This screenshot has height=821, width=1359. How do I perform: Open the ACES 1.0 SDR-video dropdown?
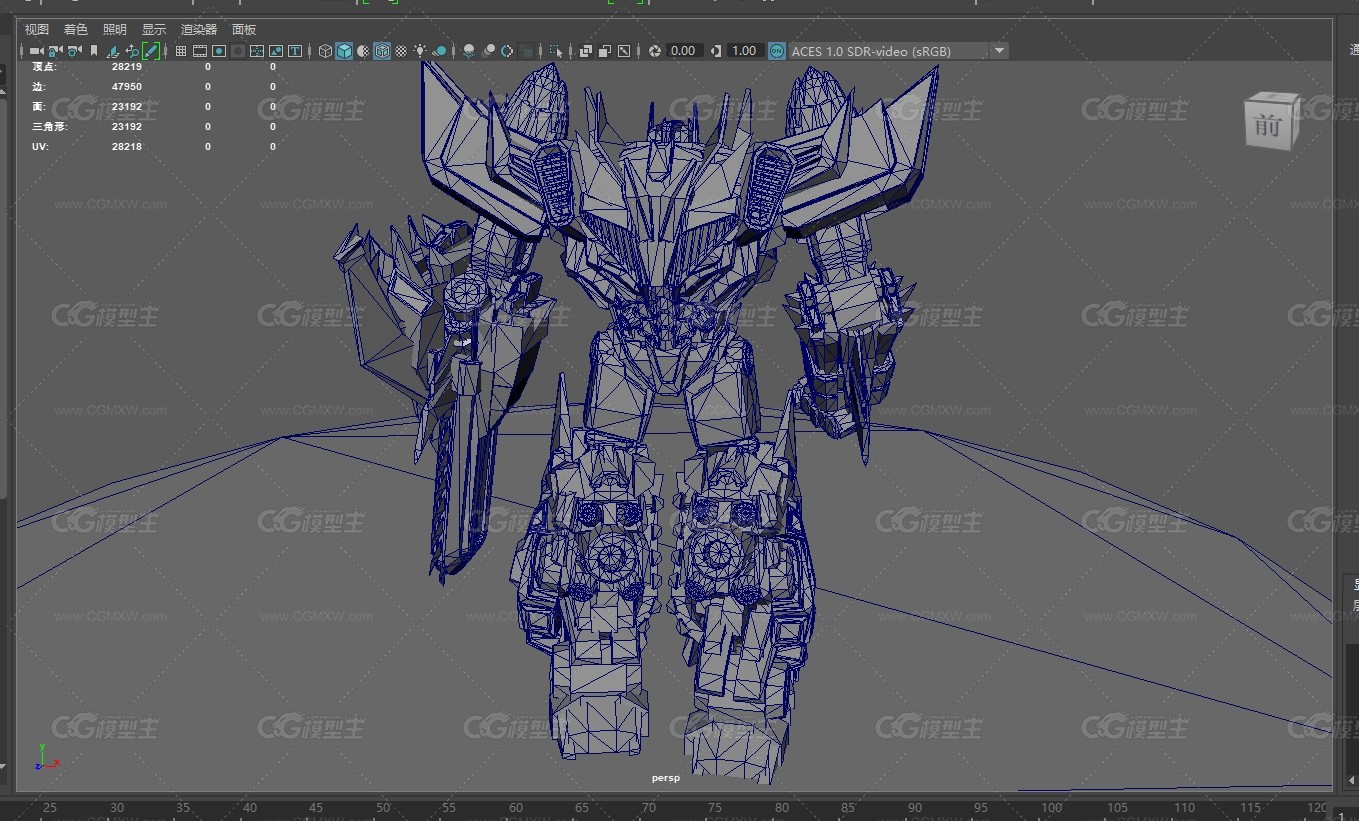click(898, 51)
